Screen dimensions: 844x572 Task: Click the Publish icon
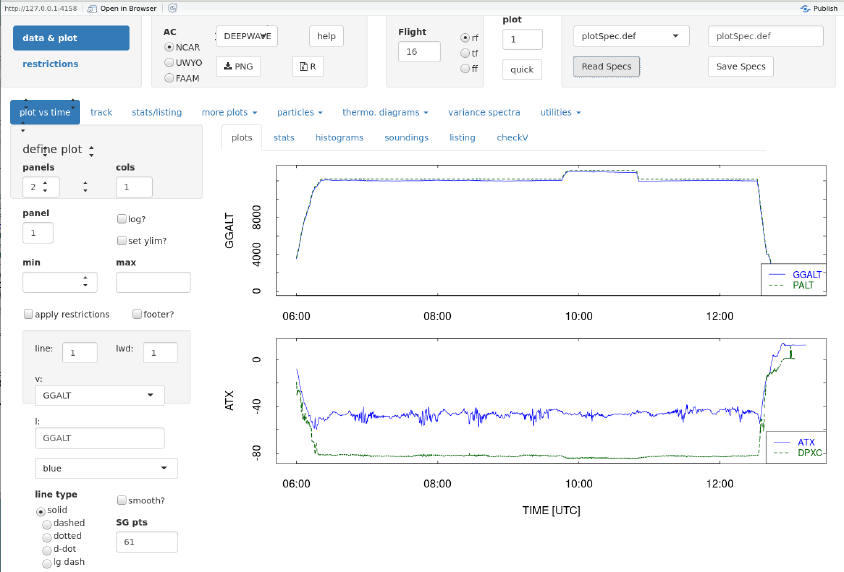(x=806, y=8)
